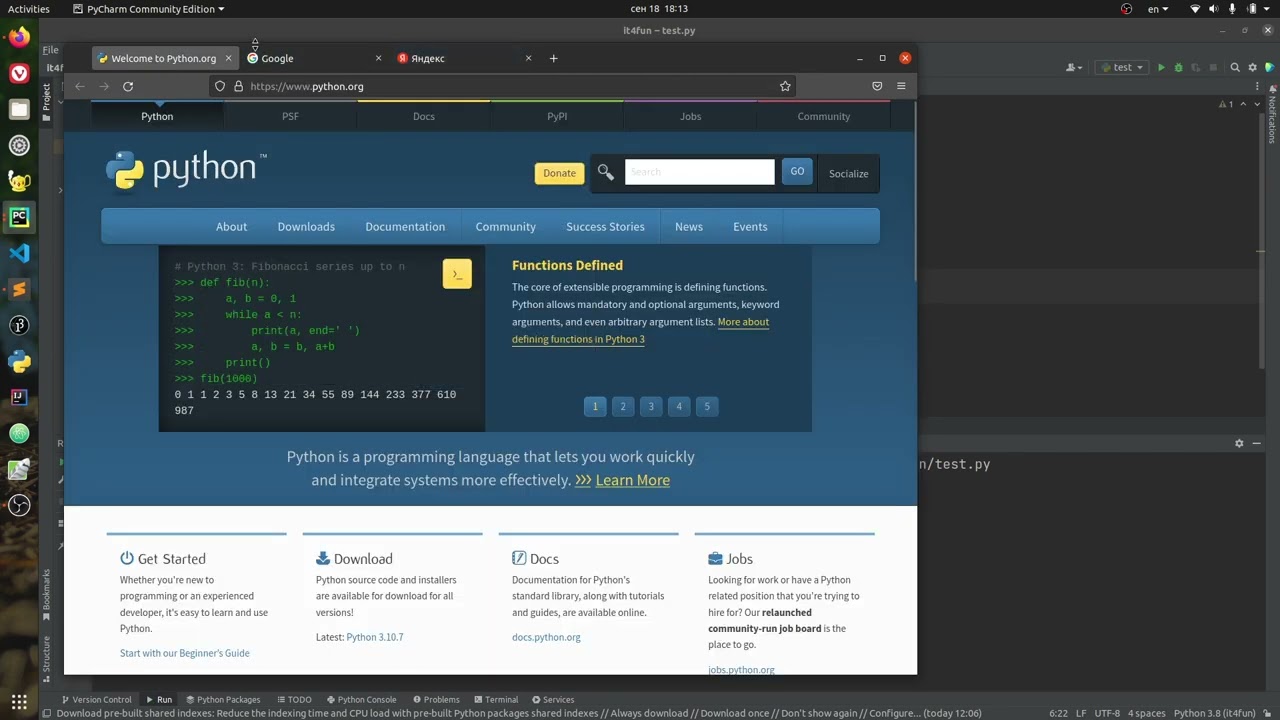1280x720 pixels.
Task: Close the Welcome to Python.org tab
Action: (228, 58)
